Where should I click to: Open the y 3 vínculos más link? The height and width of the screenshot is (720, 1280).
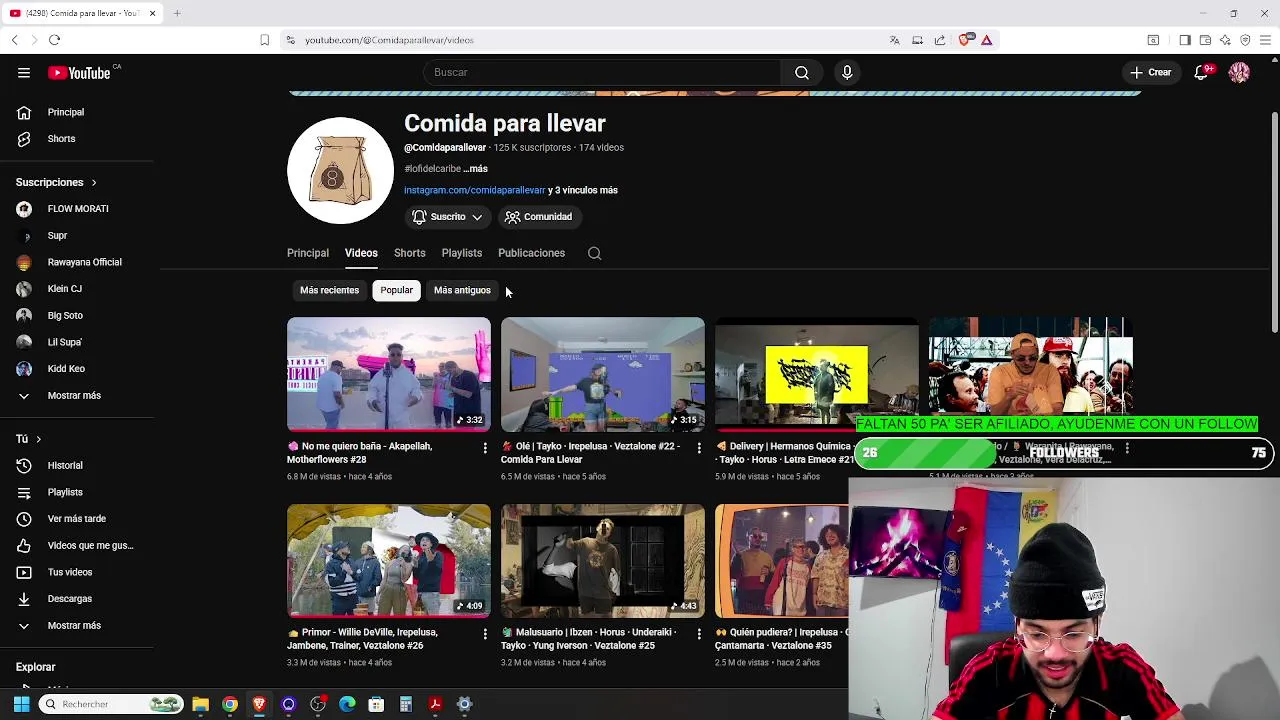583,190
